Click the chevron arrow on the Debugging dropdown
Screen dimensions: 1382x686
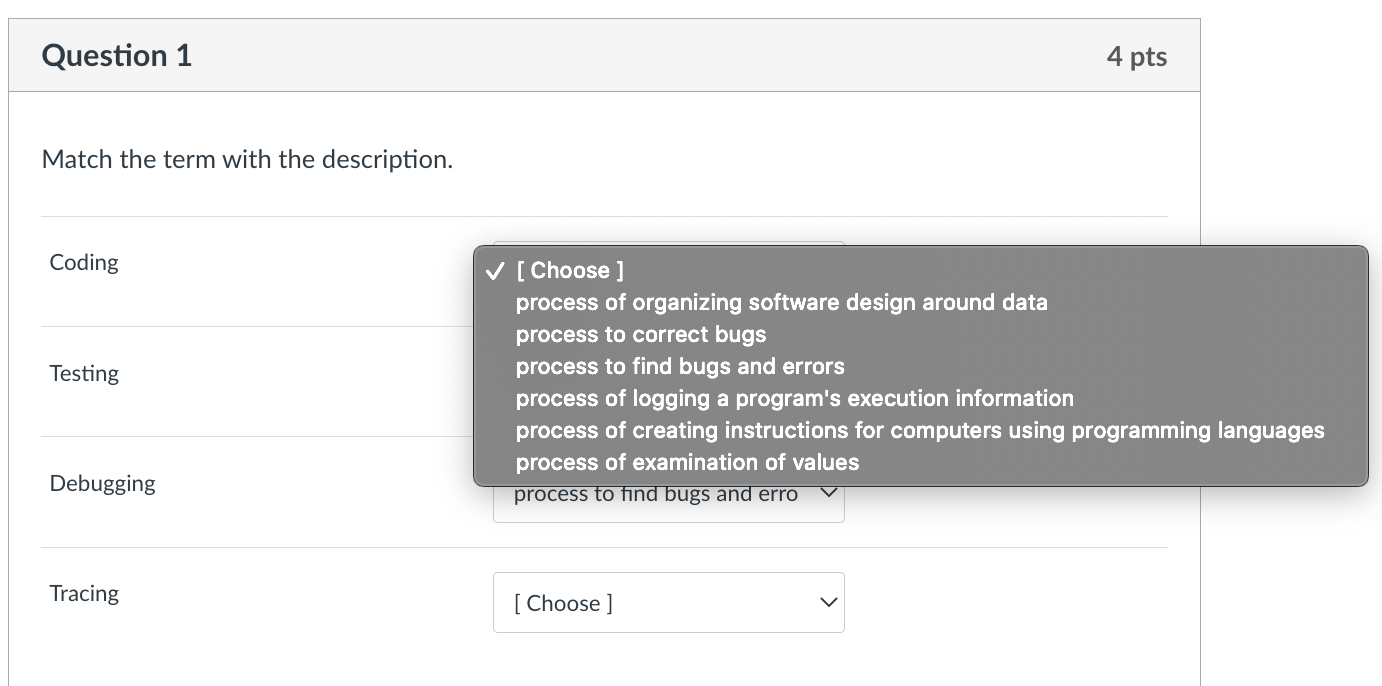[827, 493]
